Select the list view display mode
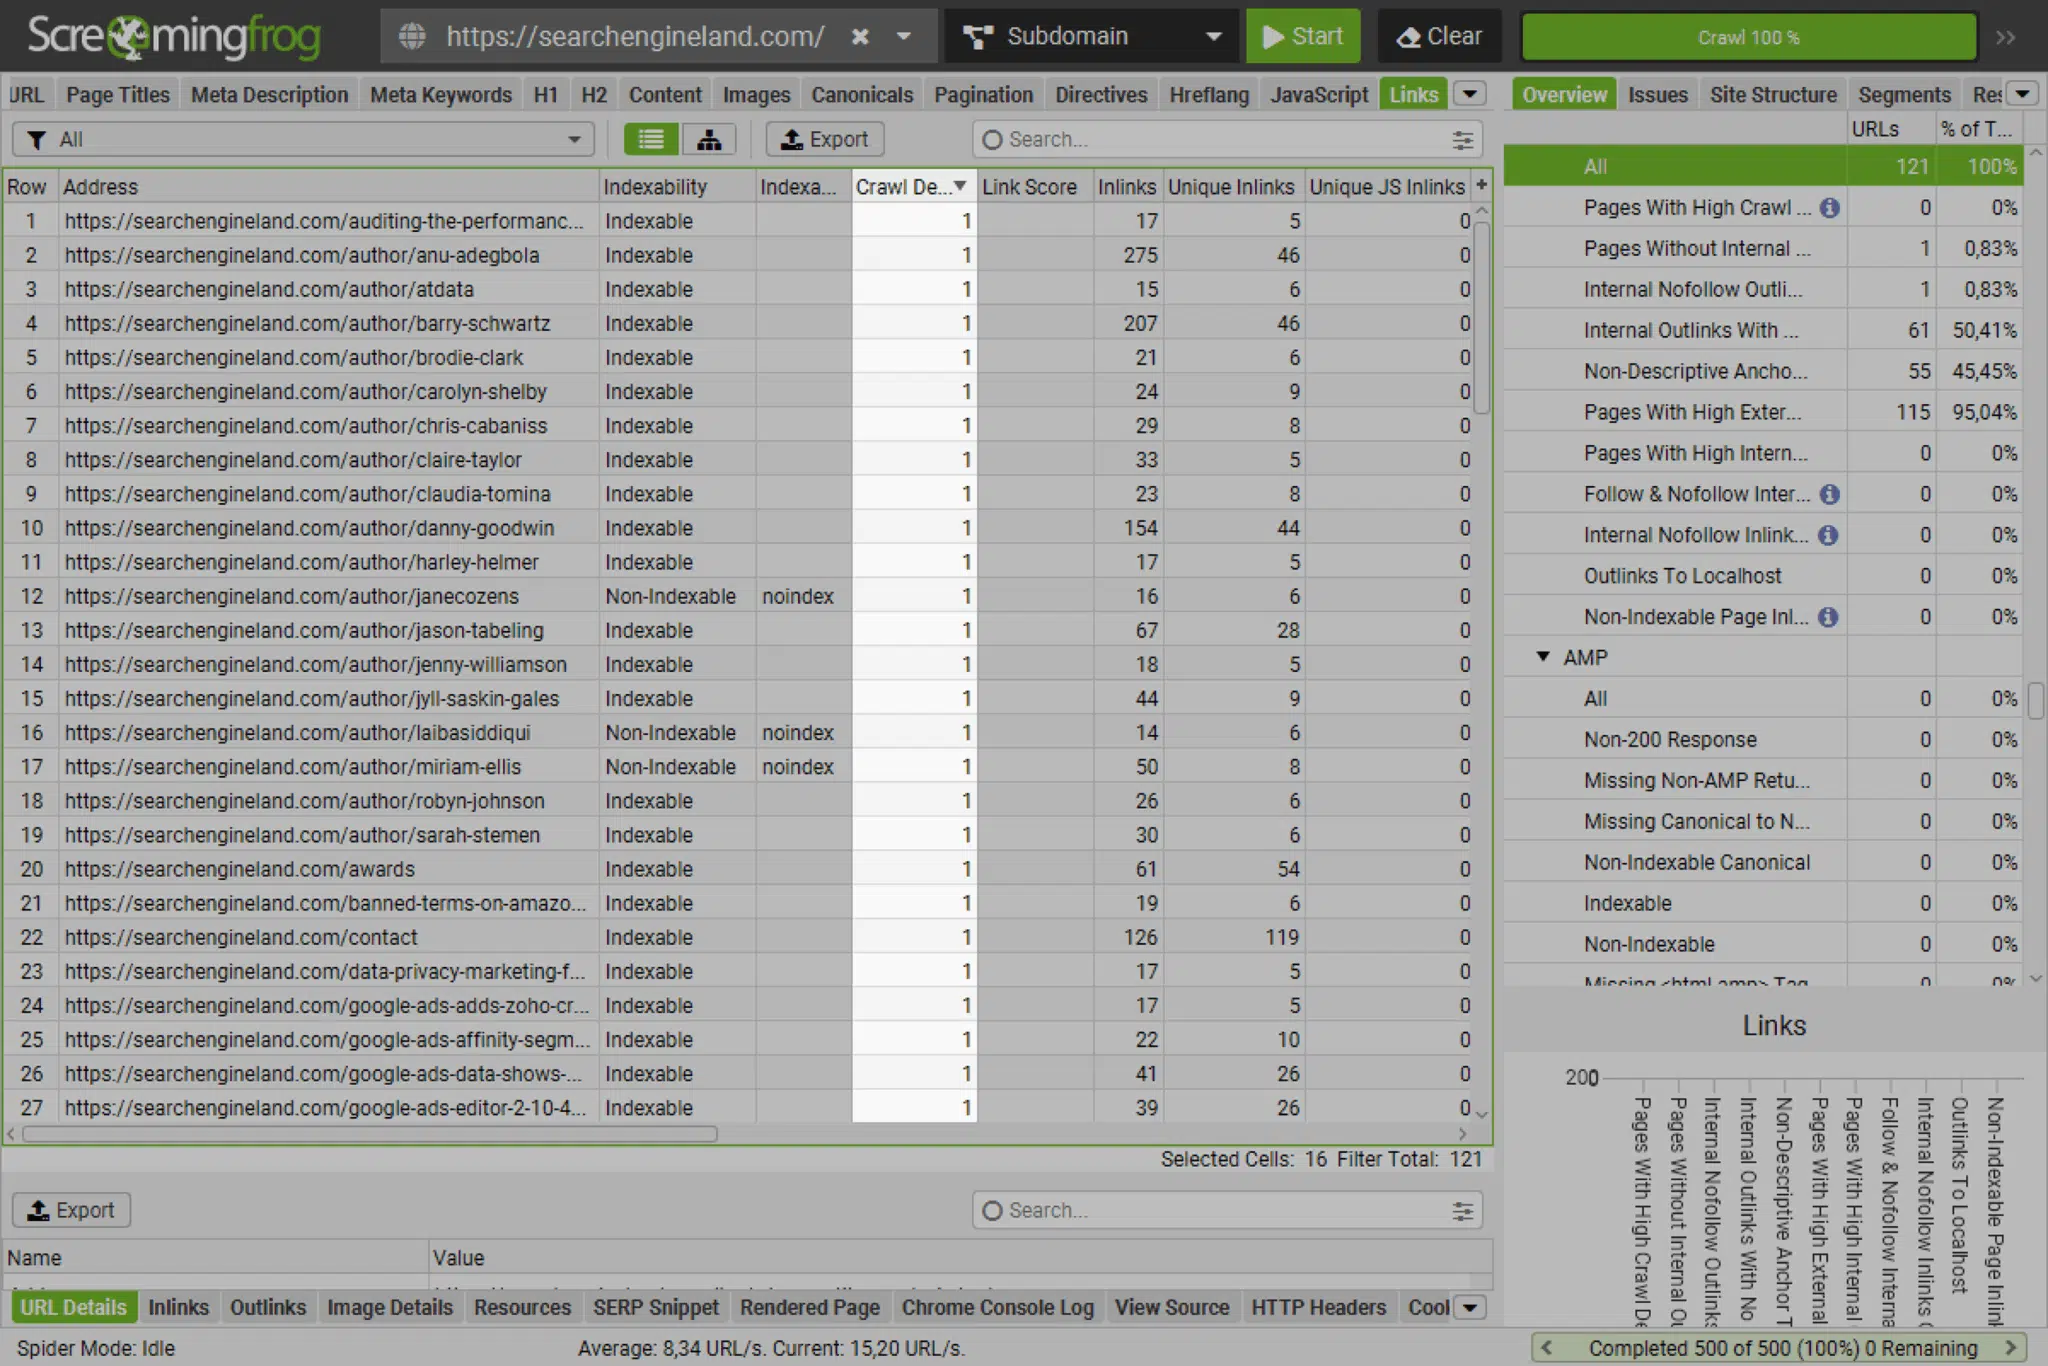 [x=650, y=139]
